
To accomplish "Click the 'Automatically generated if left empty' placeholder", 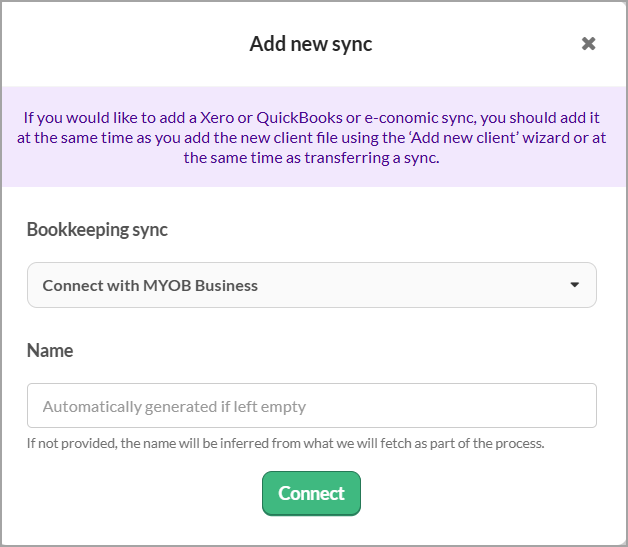I will click(x=174, y=407).
